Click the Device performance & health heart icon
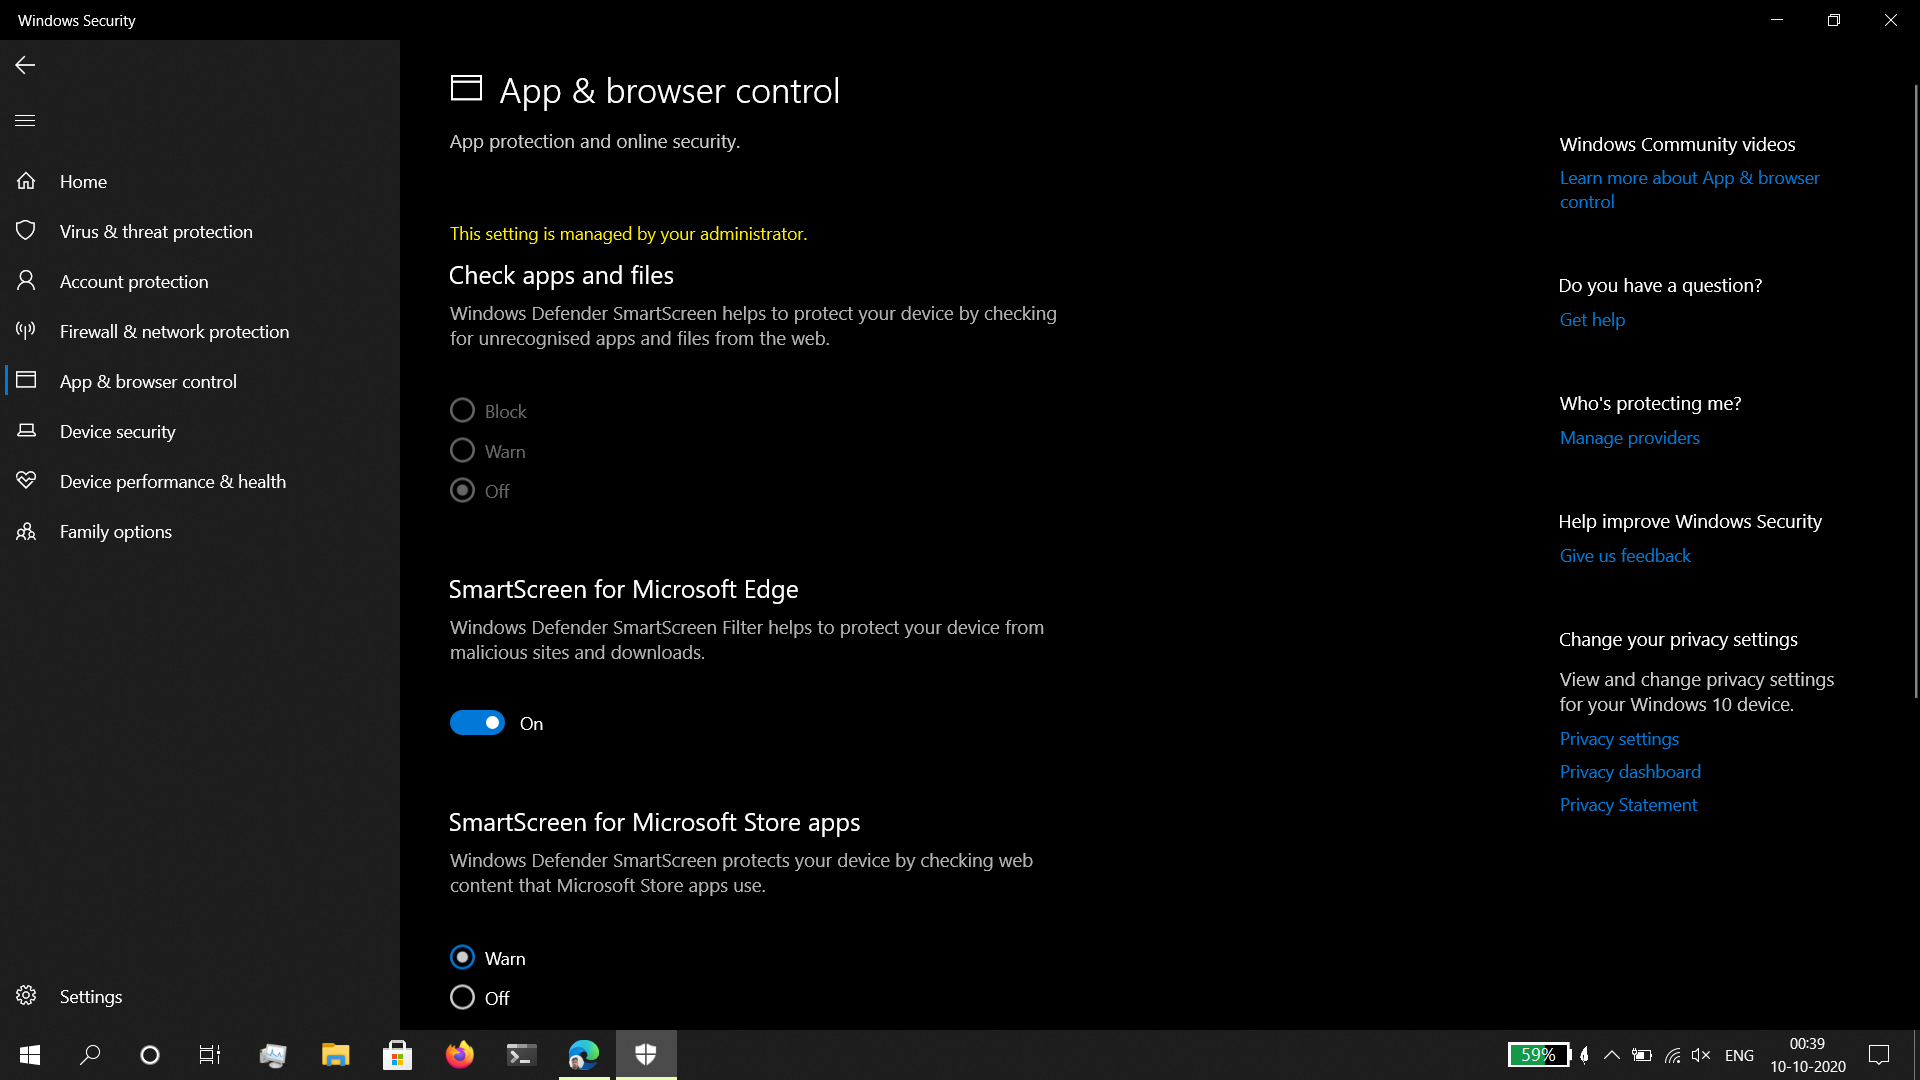1920x1080 pixels. (x=26, y=481)
